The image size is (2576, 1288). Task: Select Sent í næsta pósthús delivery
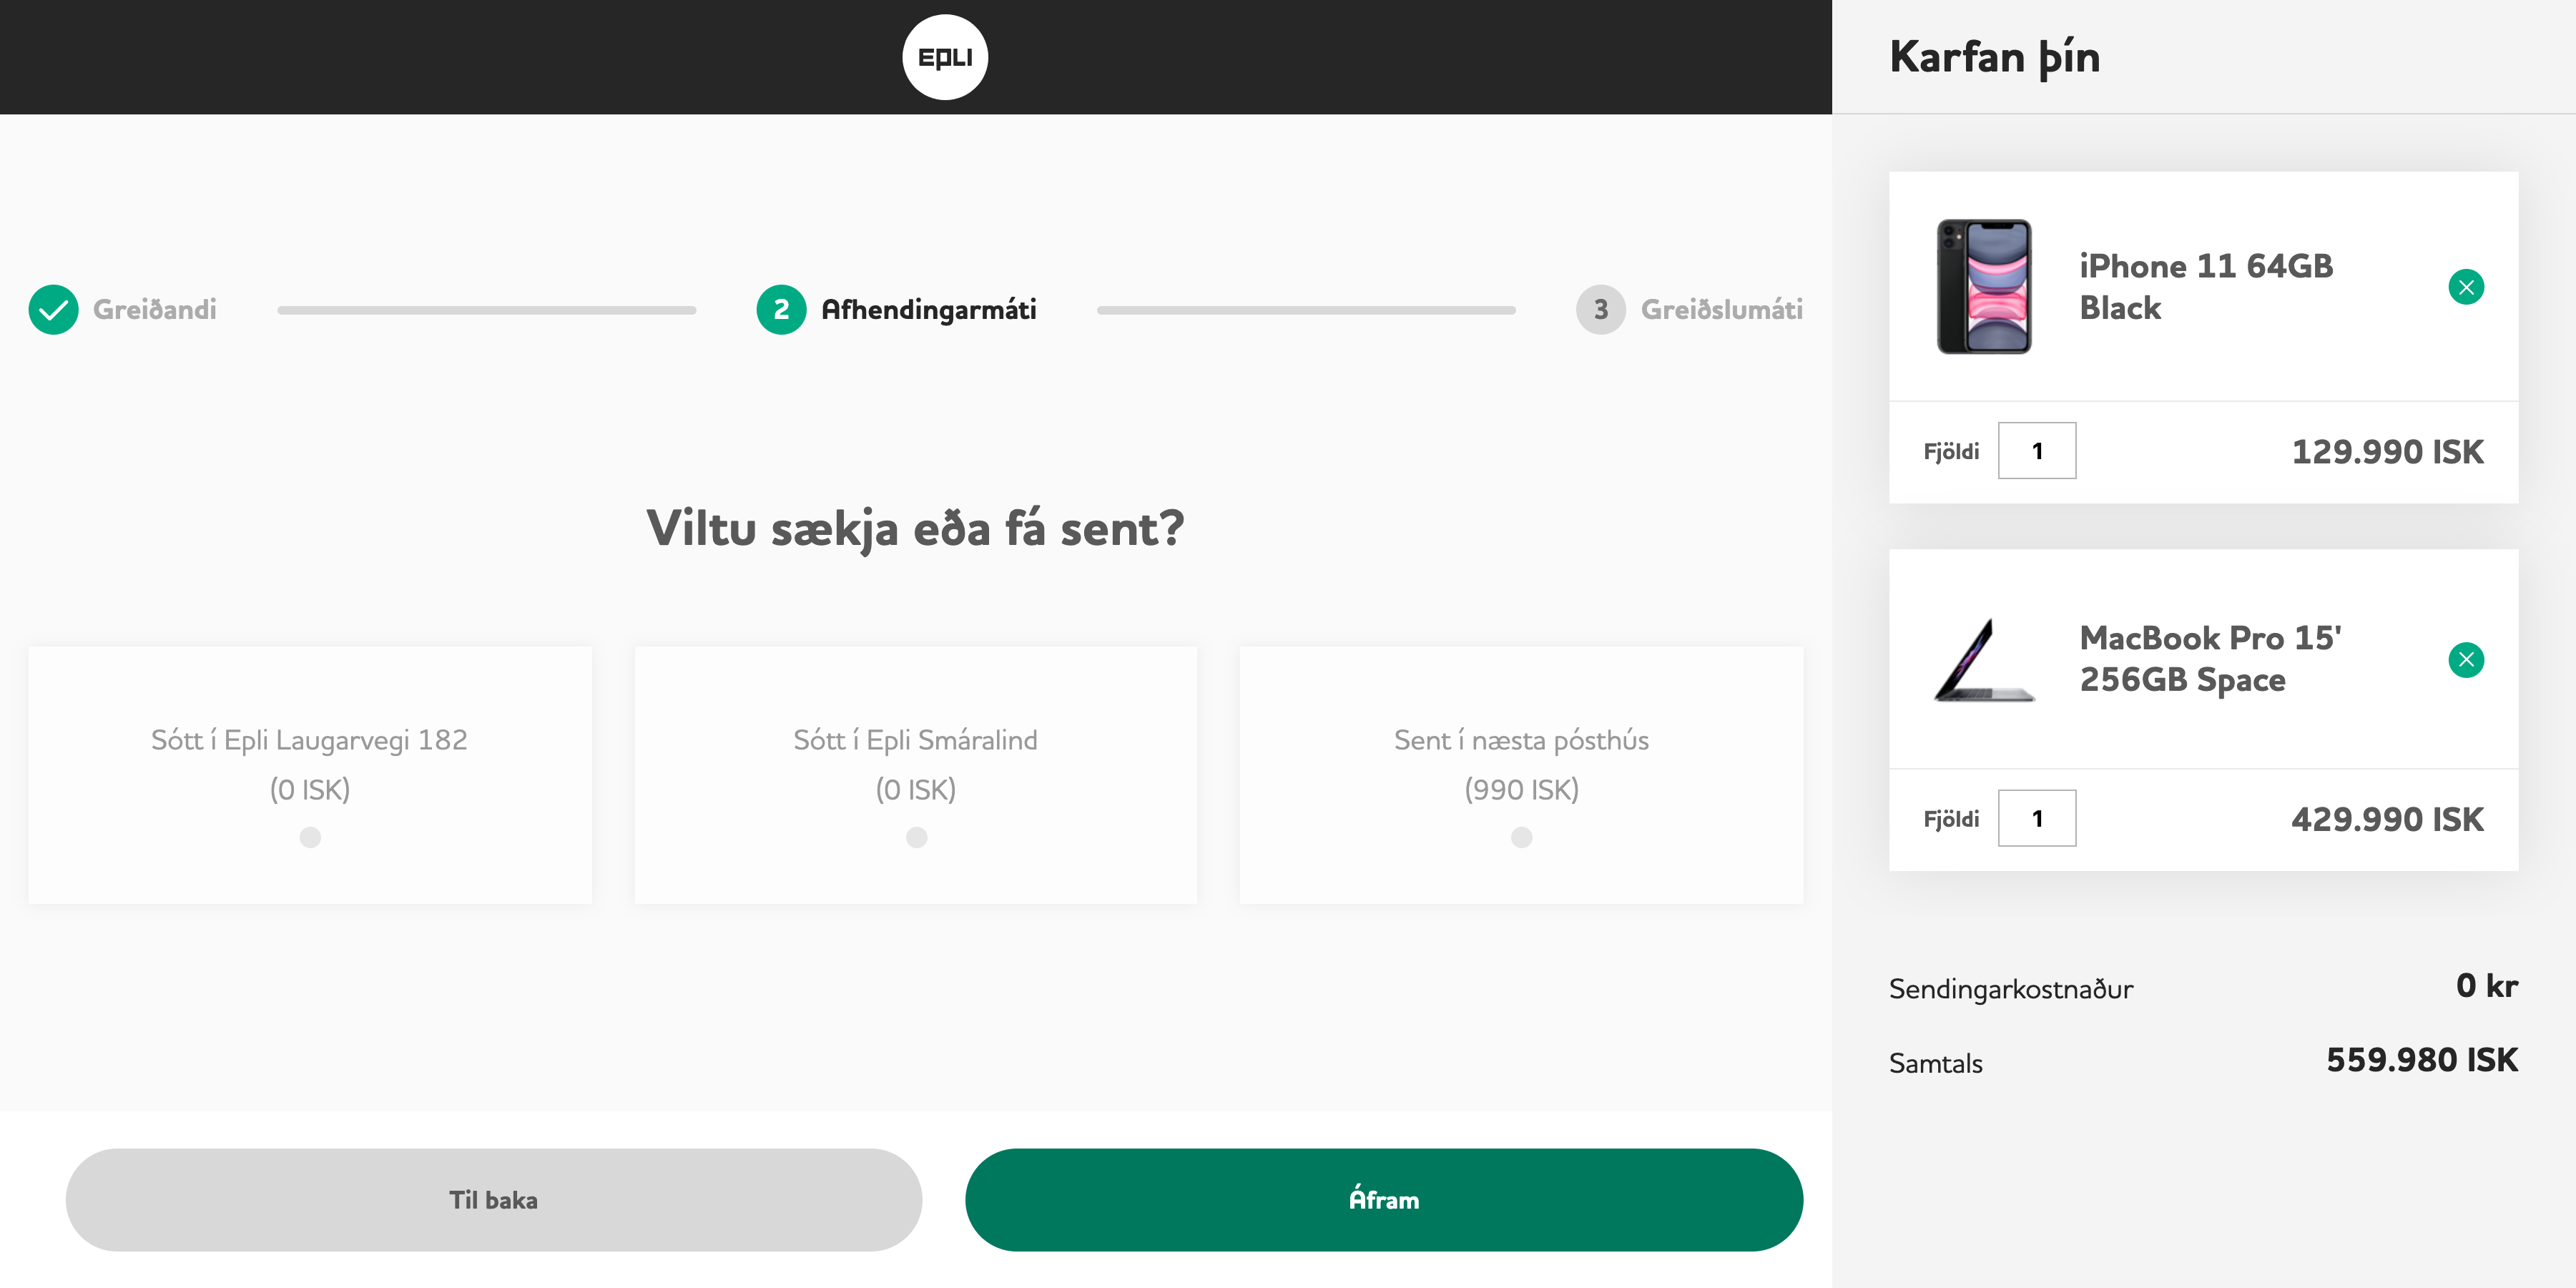[1521, 775]
